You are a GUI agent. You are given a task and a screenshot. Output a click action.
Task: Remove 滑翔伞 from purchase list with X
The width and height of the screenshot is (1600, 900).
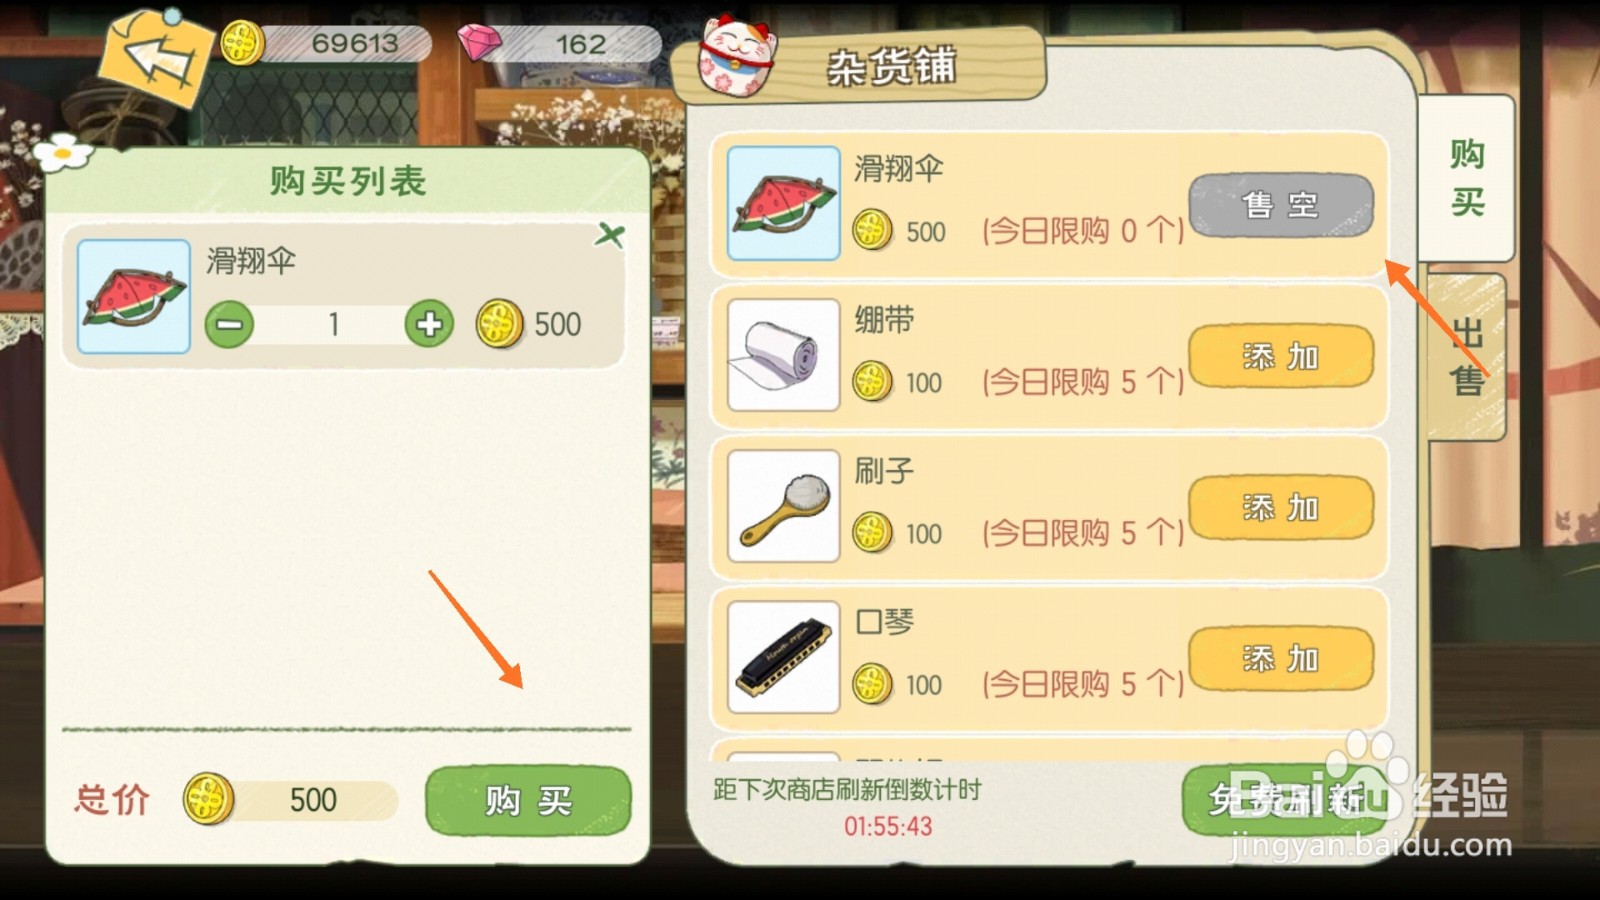(609, 235)
